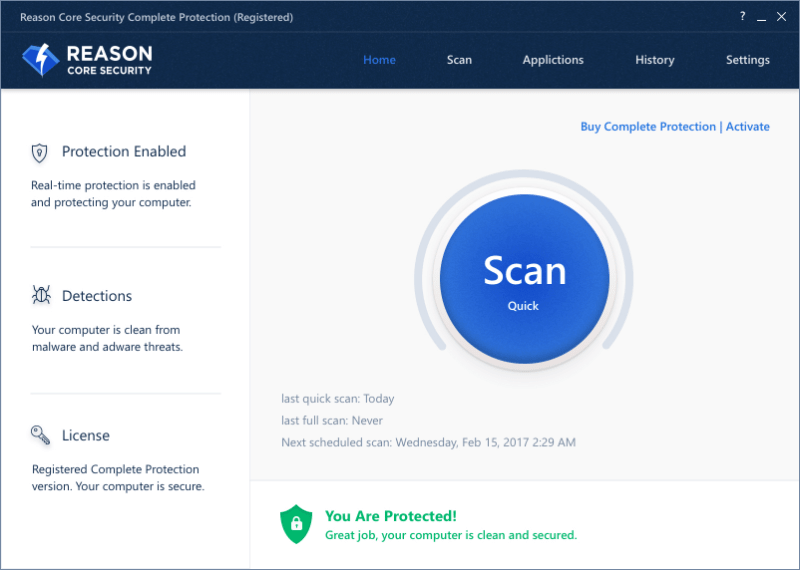Select the Protection Enabled heading
800x570 pixels.
(124, 152)
